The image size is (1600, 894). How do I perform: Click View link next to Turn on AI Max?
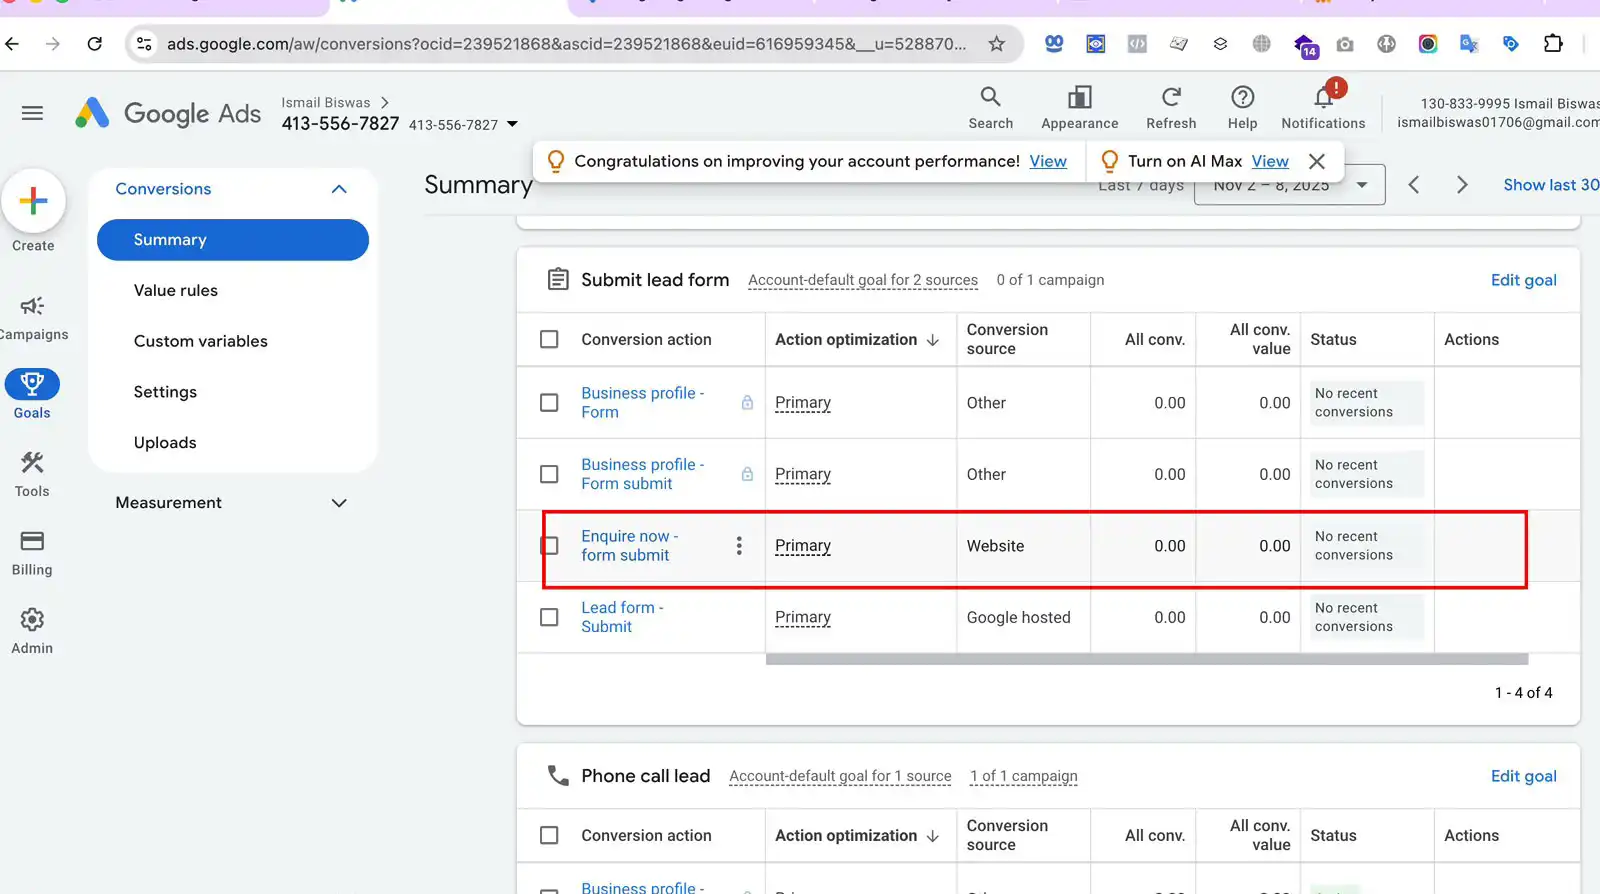pos(1270,161)
